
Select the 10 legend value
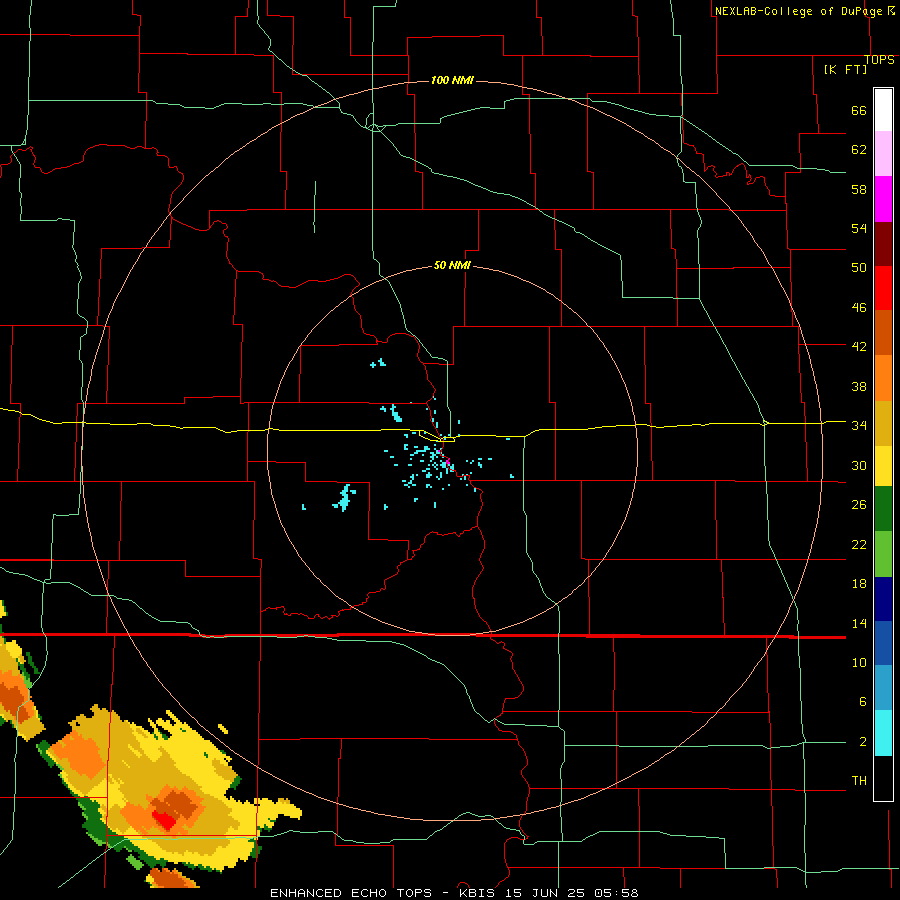(x=859, y=662)
